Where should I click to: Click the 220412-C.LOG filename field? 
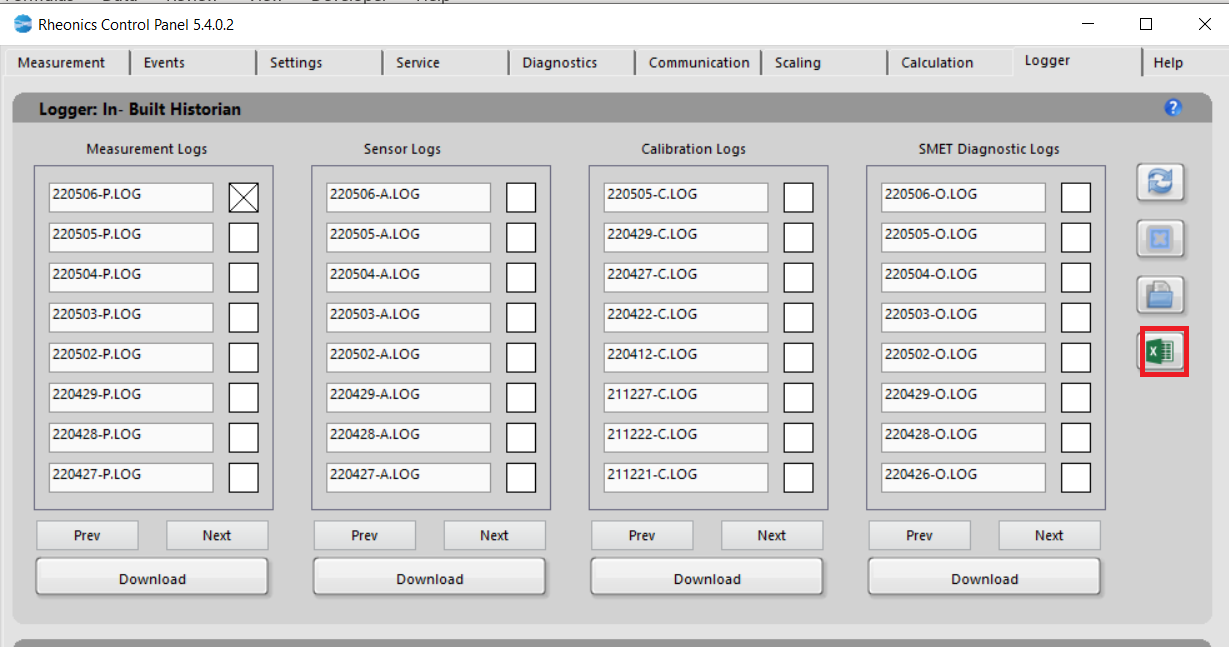[x=686, y=357]
